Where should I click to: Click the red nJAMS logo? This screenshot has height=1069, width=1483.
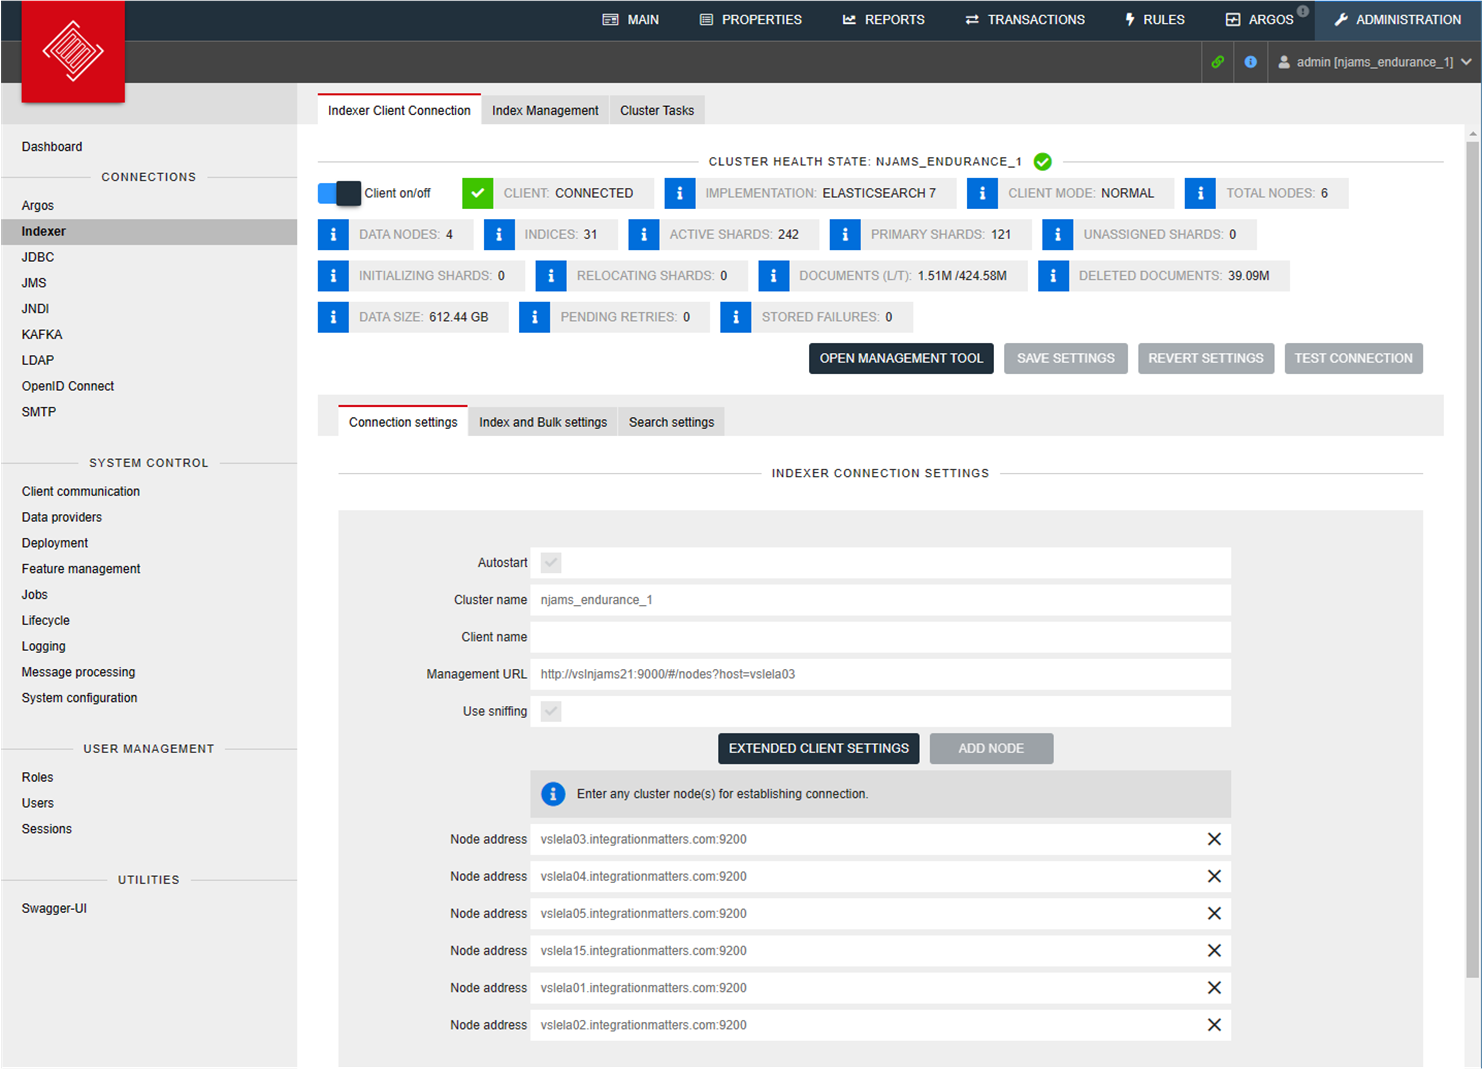73,51
